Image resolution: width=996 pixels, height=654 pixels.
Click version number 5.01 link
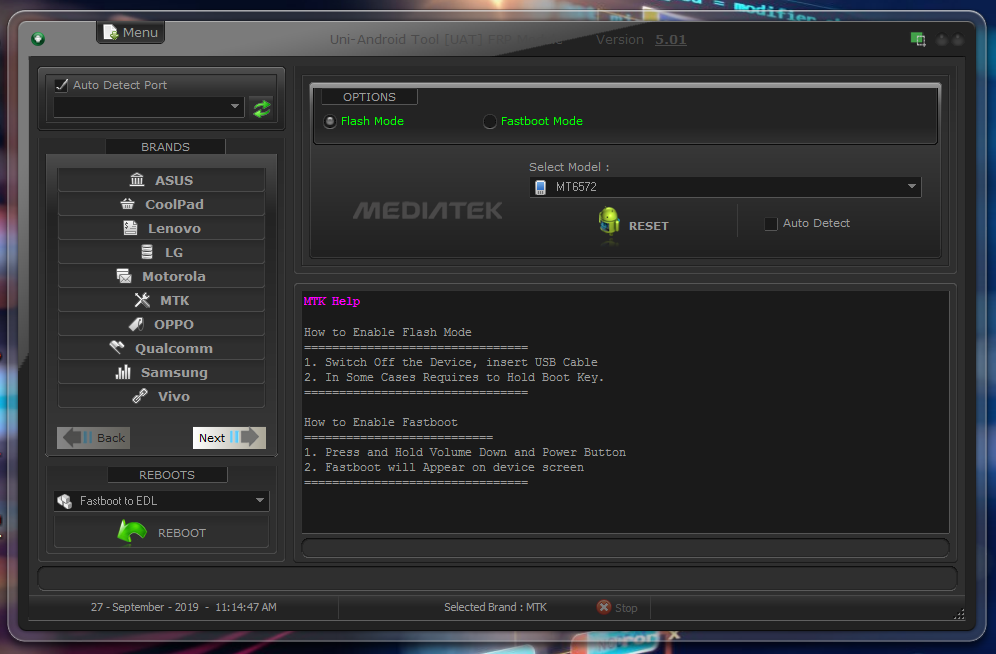coord(671,39)
